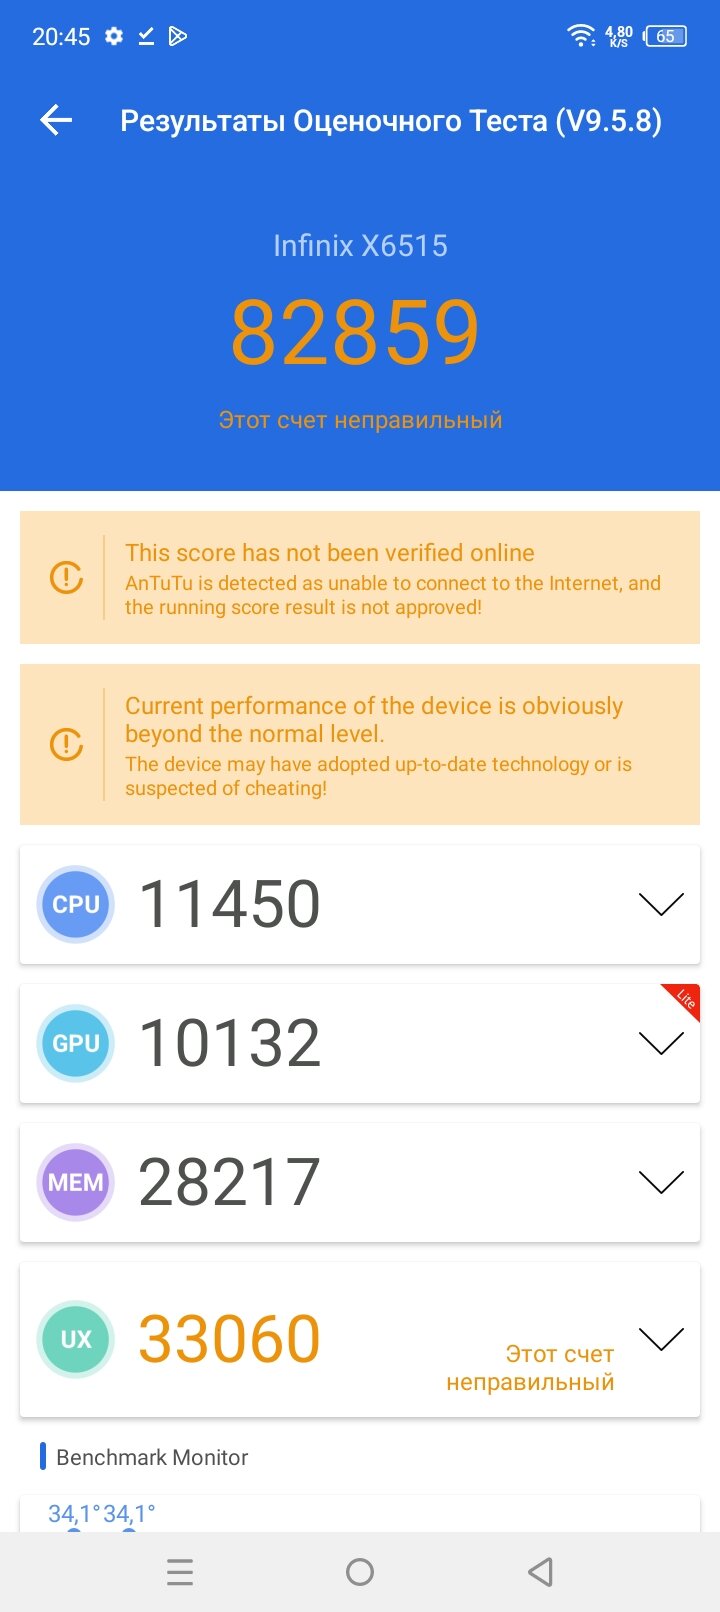720x1612 pixels.
Task: Tap the warning icon beside performance notice
Action: [66, 744]
